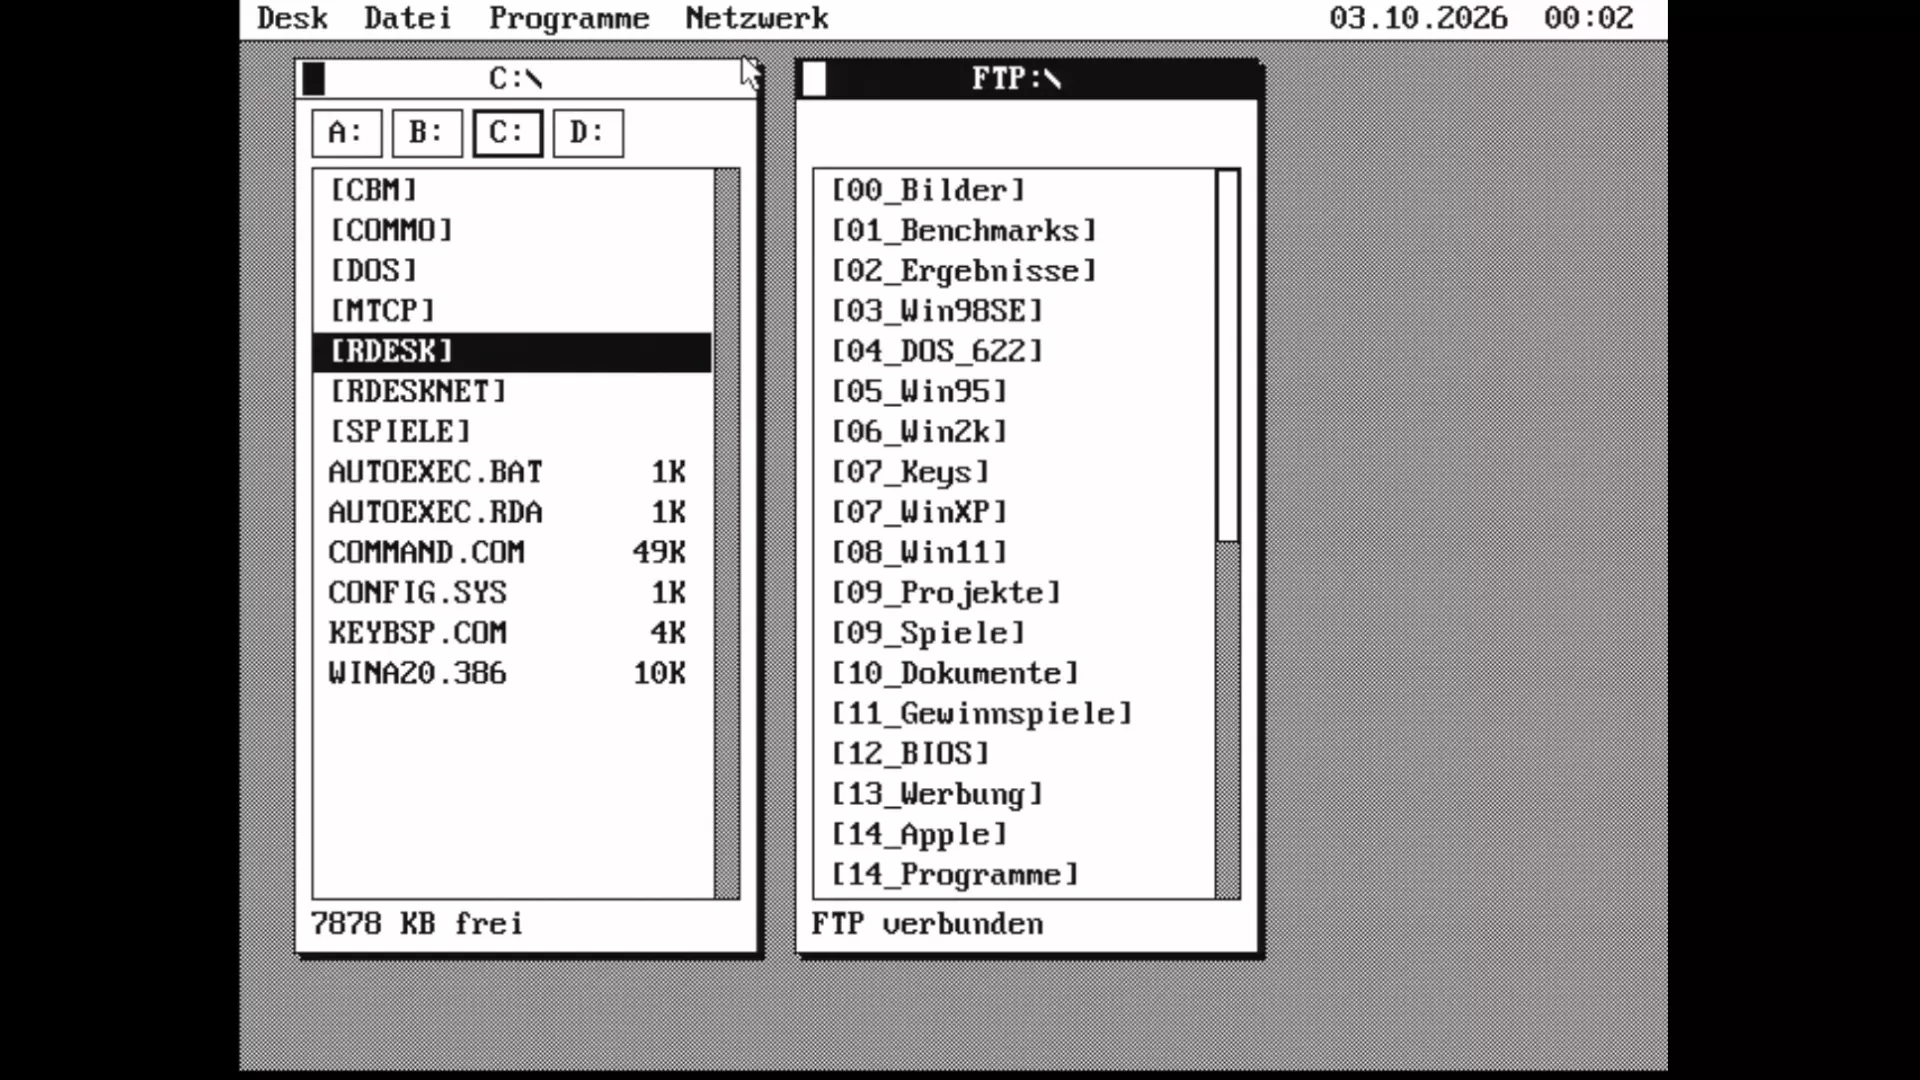Close the FTP:\ window using its corner box
This screenshot has width=1920, height=1080.
click(814, 78)
